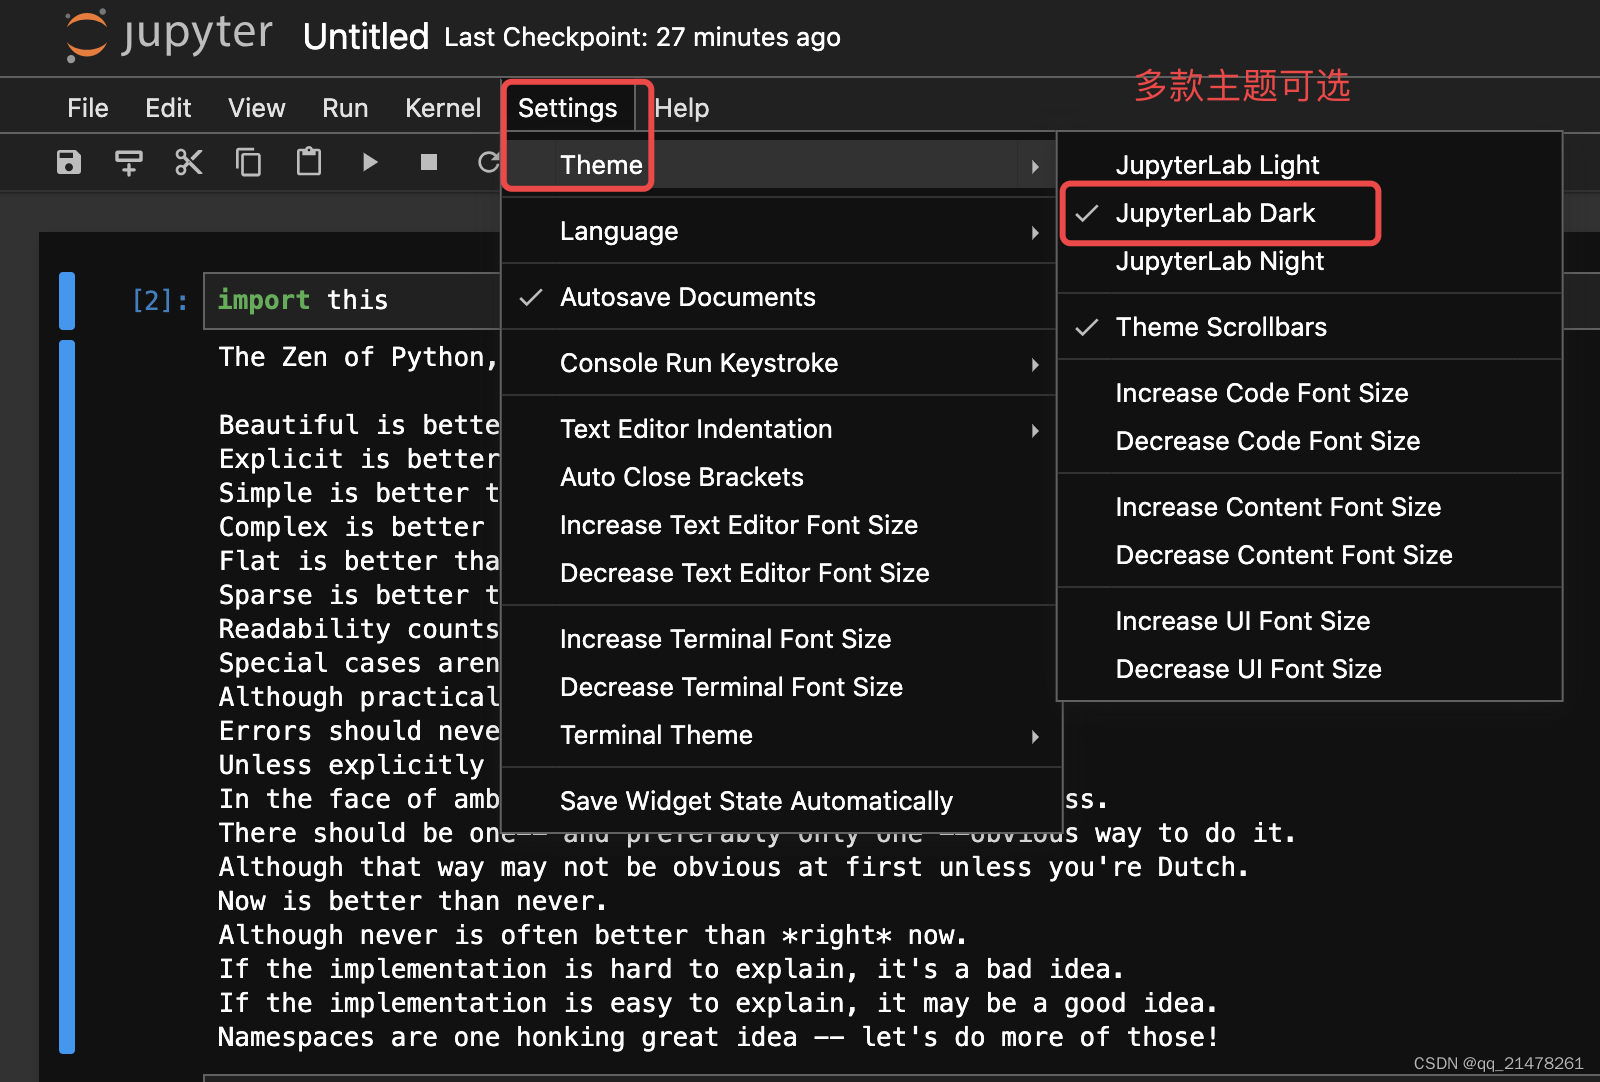Collapse the output via its blue bar
Image resolution: width=1600 pixels, height=1082 pixels.
click(x=67, y=697)
